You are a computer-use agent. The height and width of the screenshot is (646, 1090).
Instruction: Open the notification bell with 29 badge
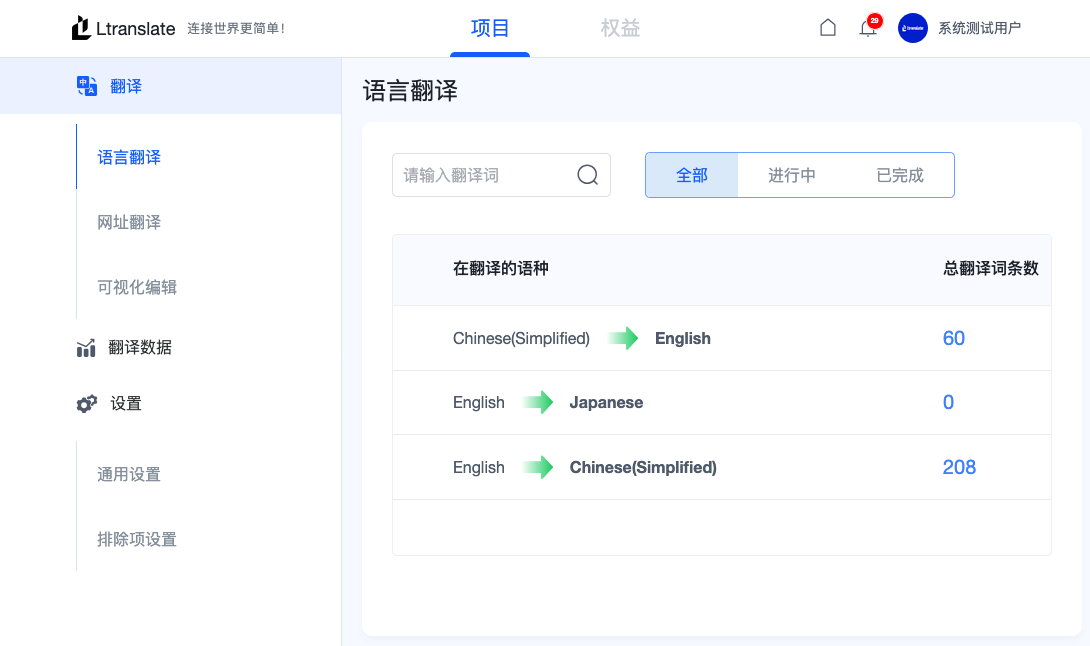click(867, 28)
